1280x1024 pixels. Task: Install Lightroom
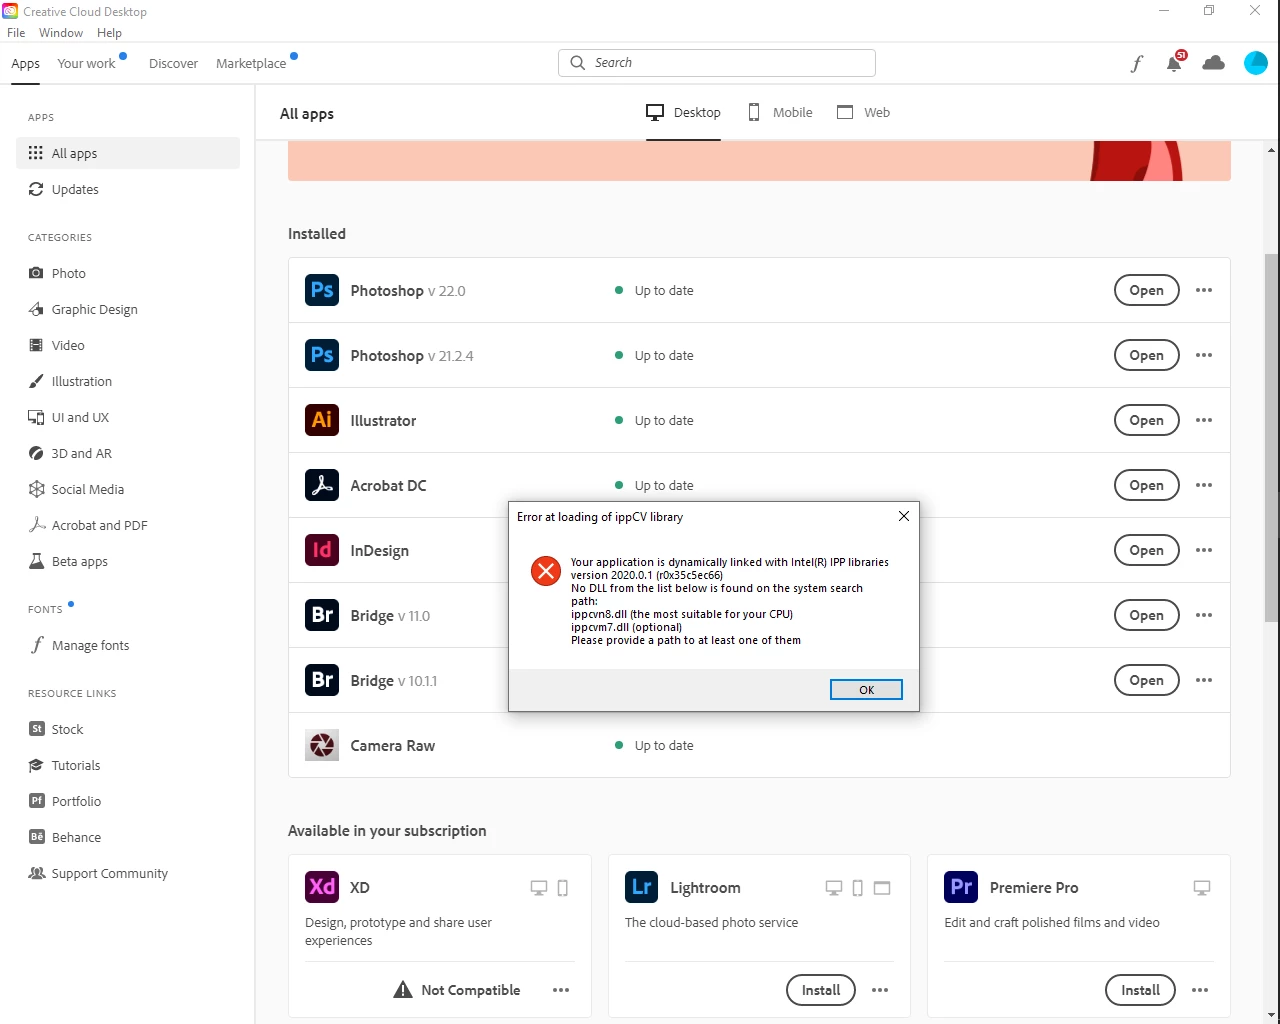point(821,990)
